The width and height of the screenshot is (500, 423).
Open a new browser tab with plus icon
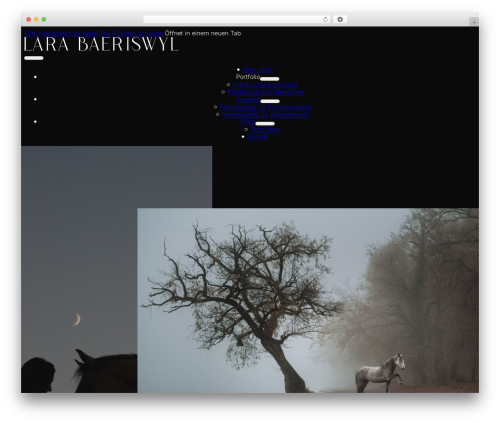[x=474, y=22]
